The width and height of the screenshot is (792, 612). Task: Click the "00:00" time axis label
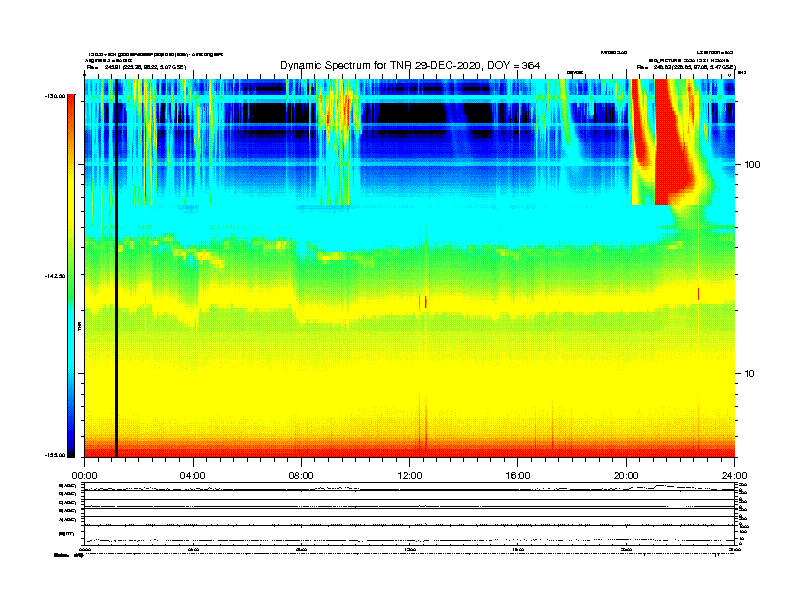pyautogui.click(x=84, y=476)
